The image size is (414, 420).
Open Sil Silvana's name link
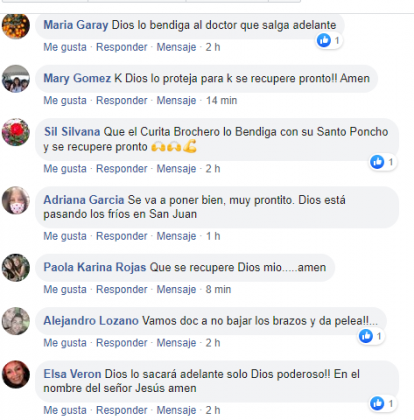coord(72,132)
